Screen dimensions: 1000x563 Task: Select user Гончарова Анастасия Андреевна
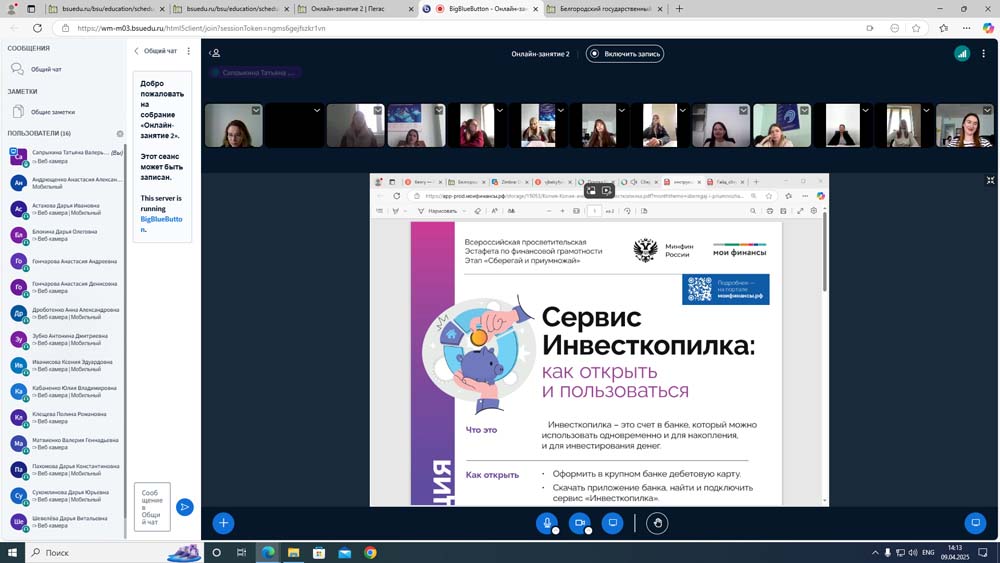pyautogui.click(x=66, y=261)
